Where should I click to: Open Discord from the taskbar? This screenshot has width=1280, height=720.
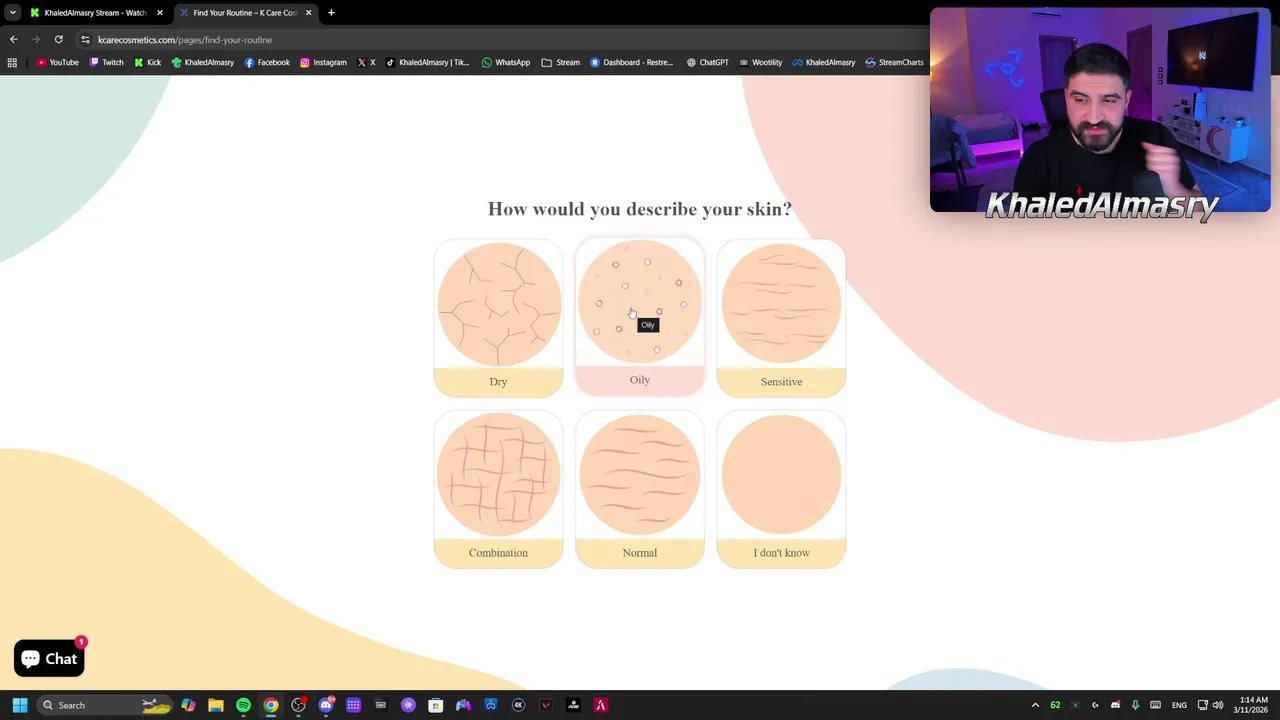[x=326, y=705]
